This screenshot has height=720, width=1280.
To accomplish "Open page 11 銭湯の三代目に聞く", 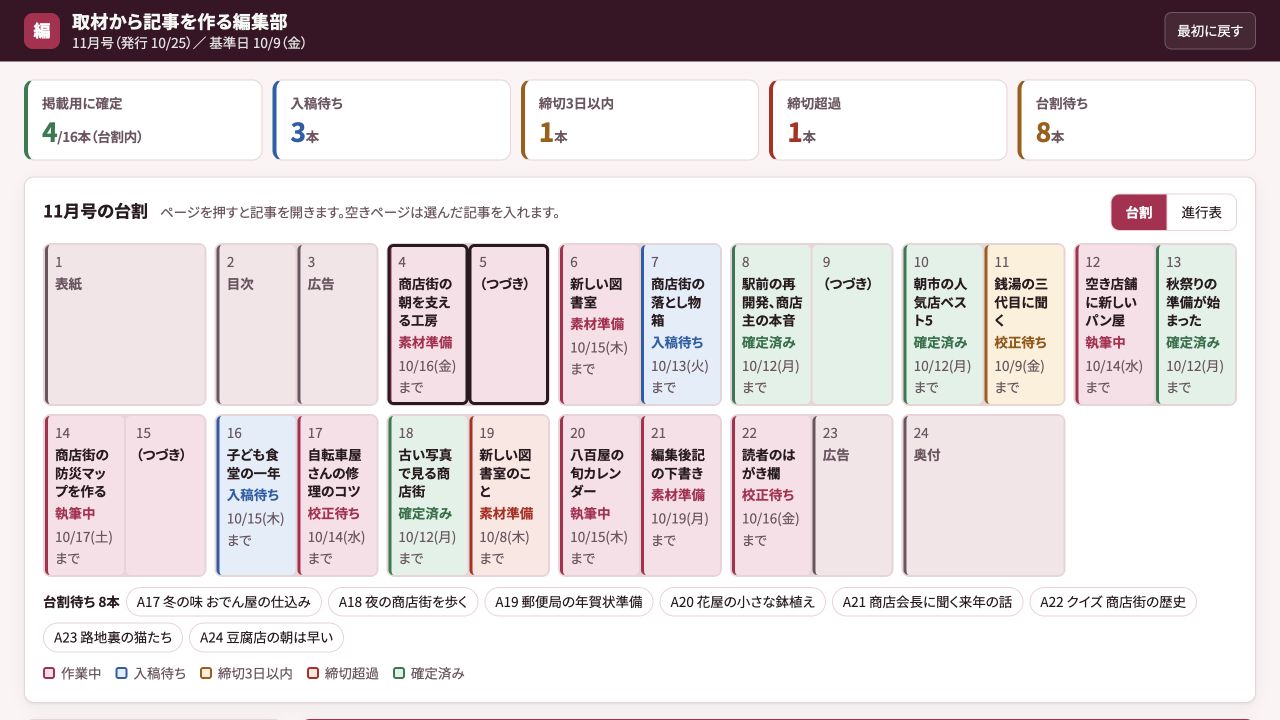I will coord(1024,325).
